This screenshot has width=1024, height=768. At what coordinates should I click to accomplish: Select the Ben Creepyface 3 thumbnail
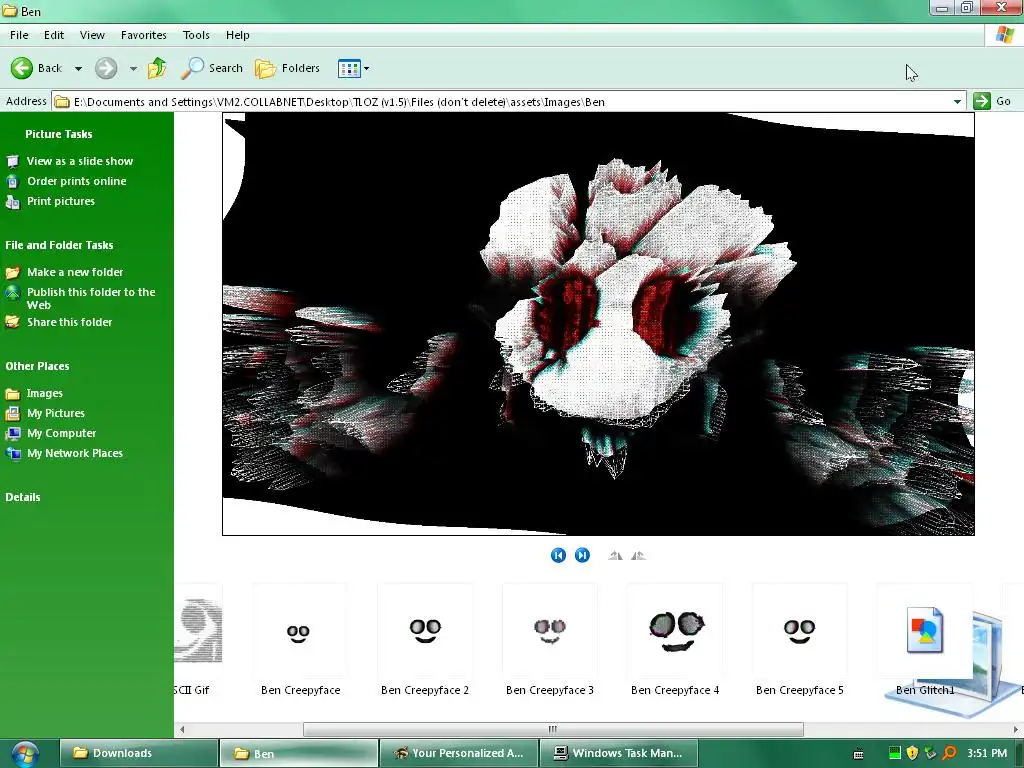coord(550,631)
